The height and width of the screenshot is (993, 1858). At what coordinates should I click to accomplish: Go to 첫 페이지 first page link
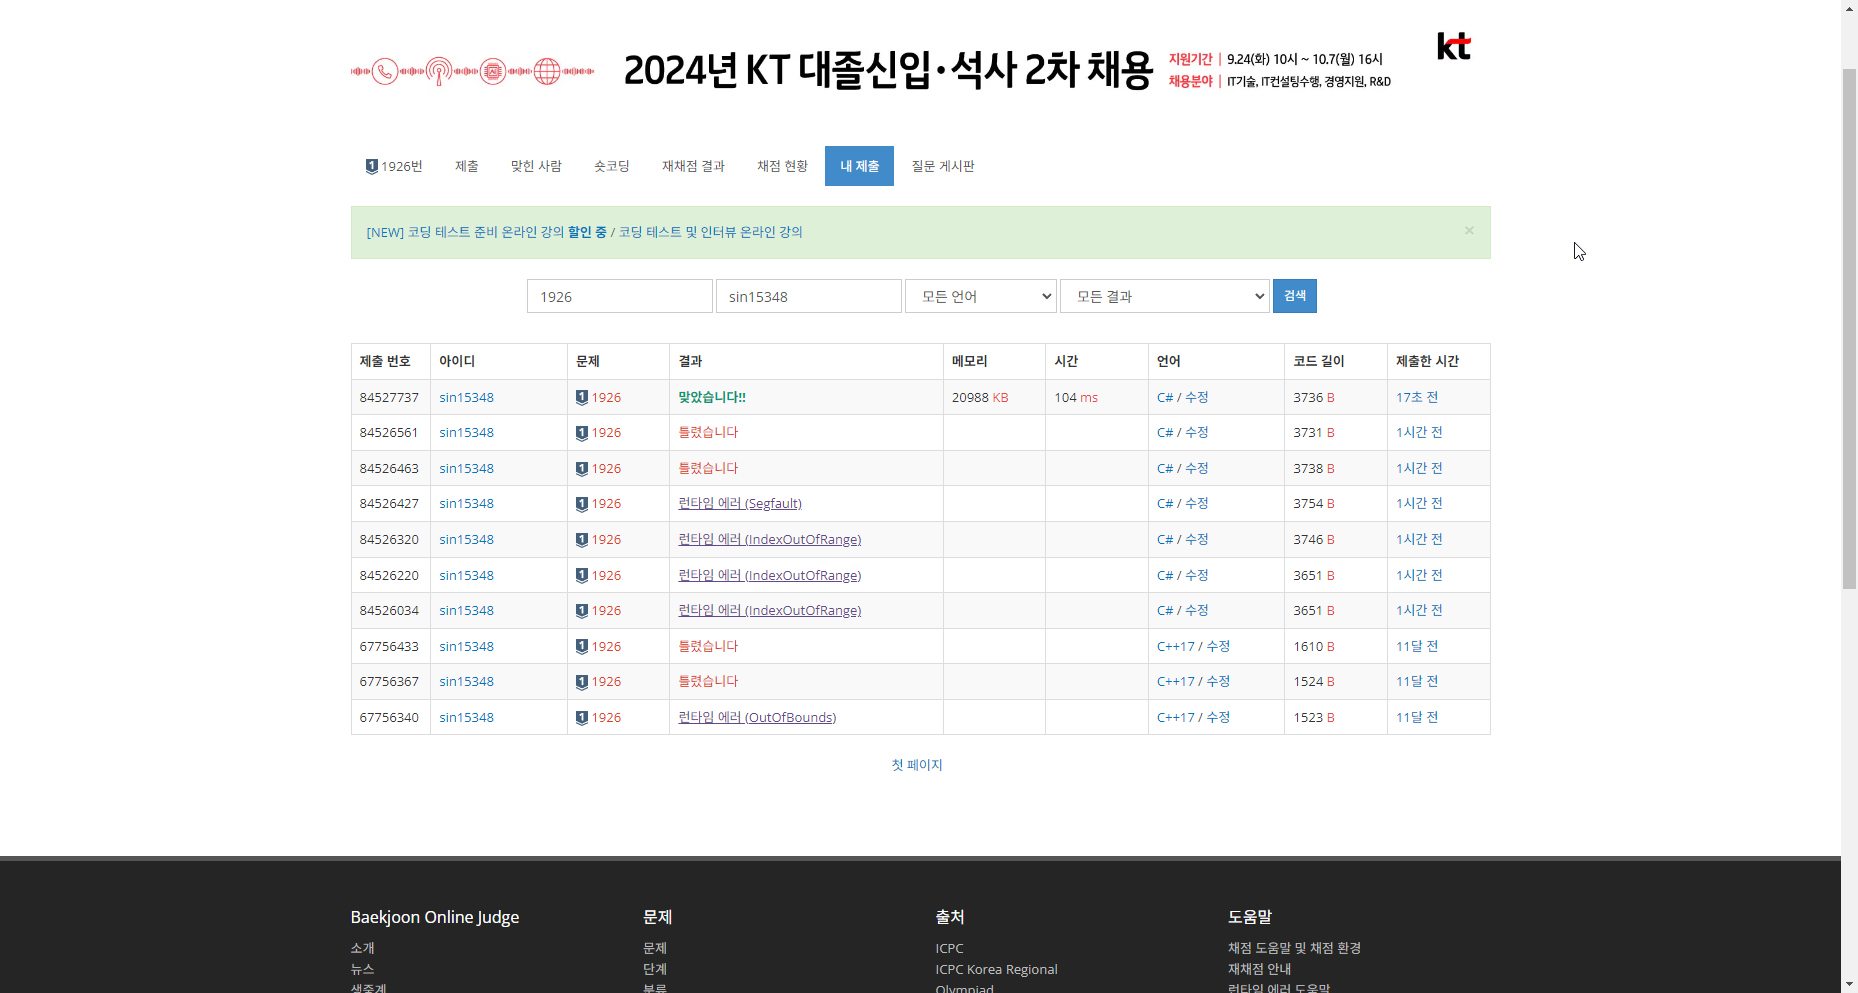click(917, 765)
